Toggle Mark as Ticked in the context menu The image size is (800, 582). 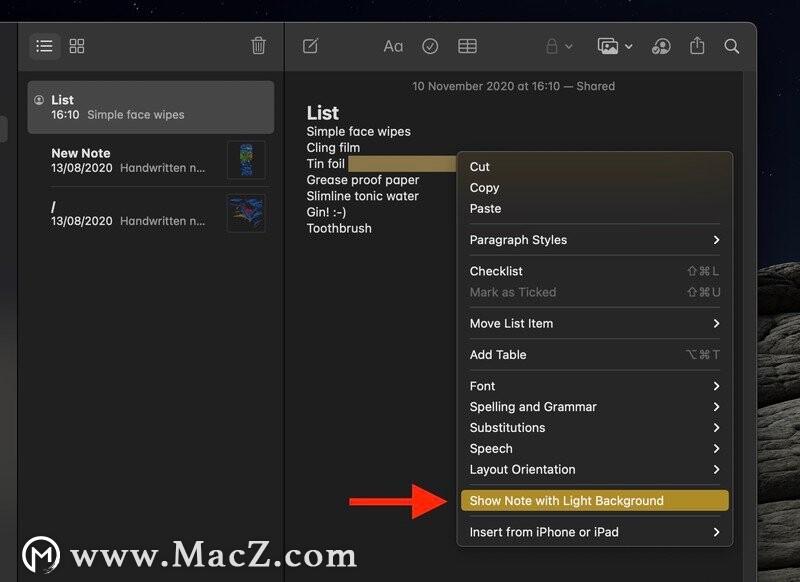tap(513, 292)
